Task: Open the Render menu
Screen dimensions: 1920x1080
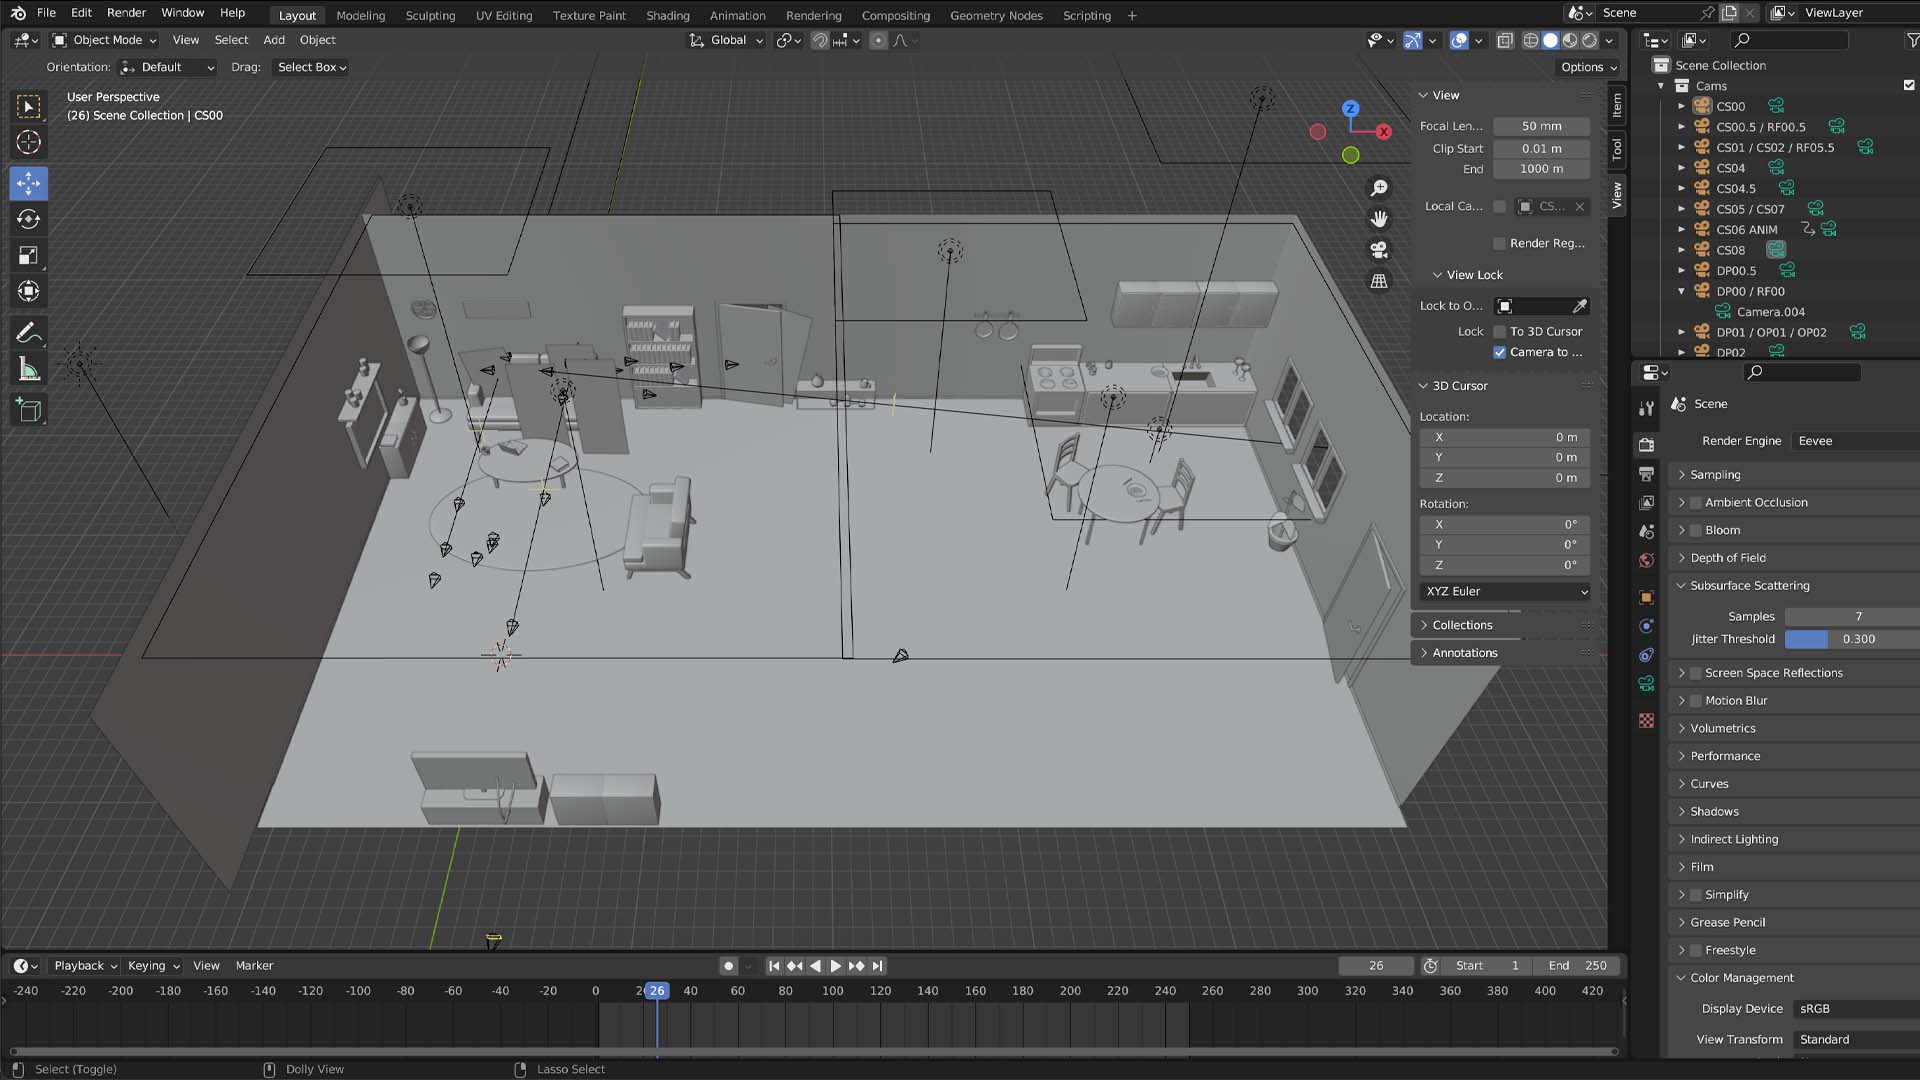Action: click(126, 13)
